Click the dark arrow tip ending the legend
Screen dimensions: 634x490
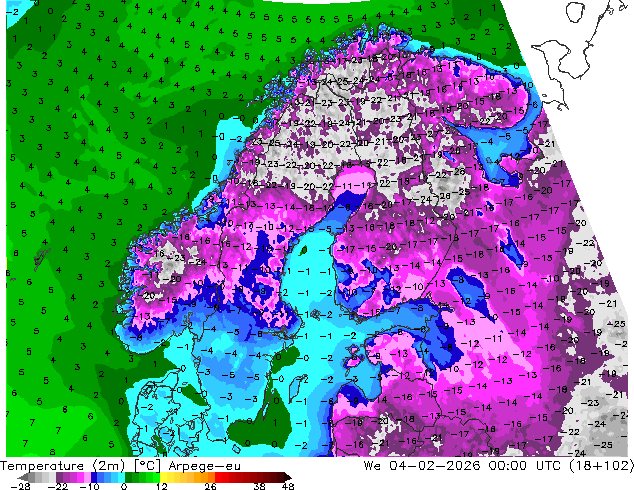pyautogui.click(x=287, y=477)
